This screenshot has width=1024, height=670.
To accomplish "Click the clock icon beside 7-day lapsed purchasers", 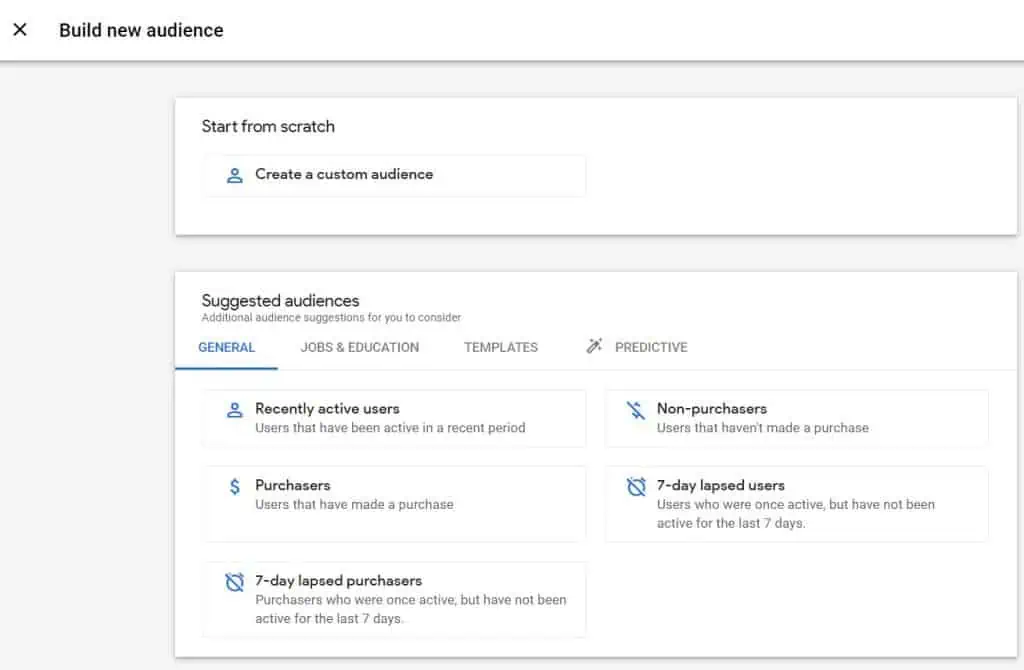I will coord(232,580).
